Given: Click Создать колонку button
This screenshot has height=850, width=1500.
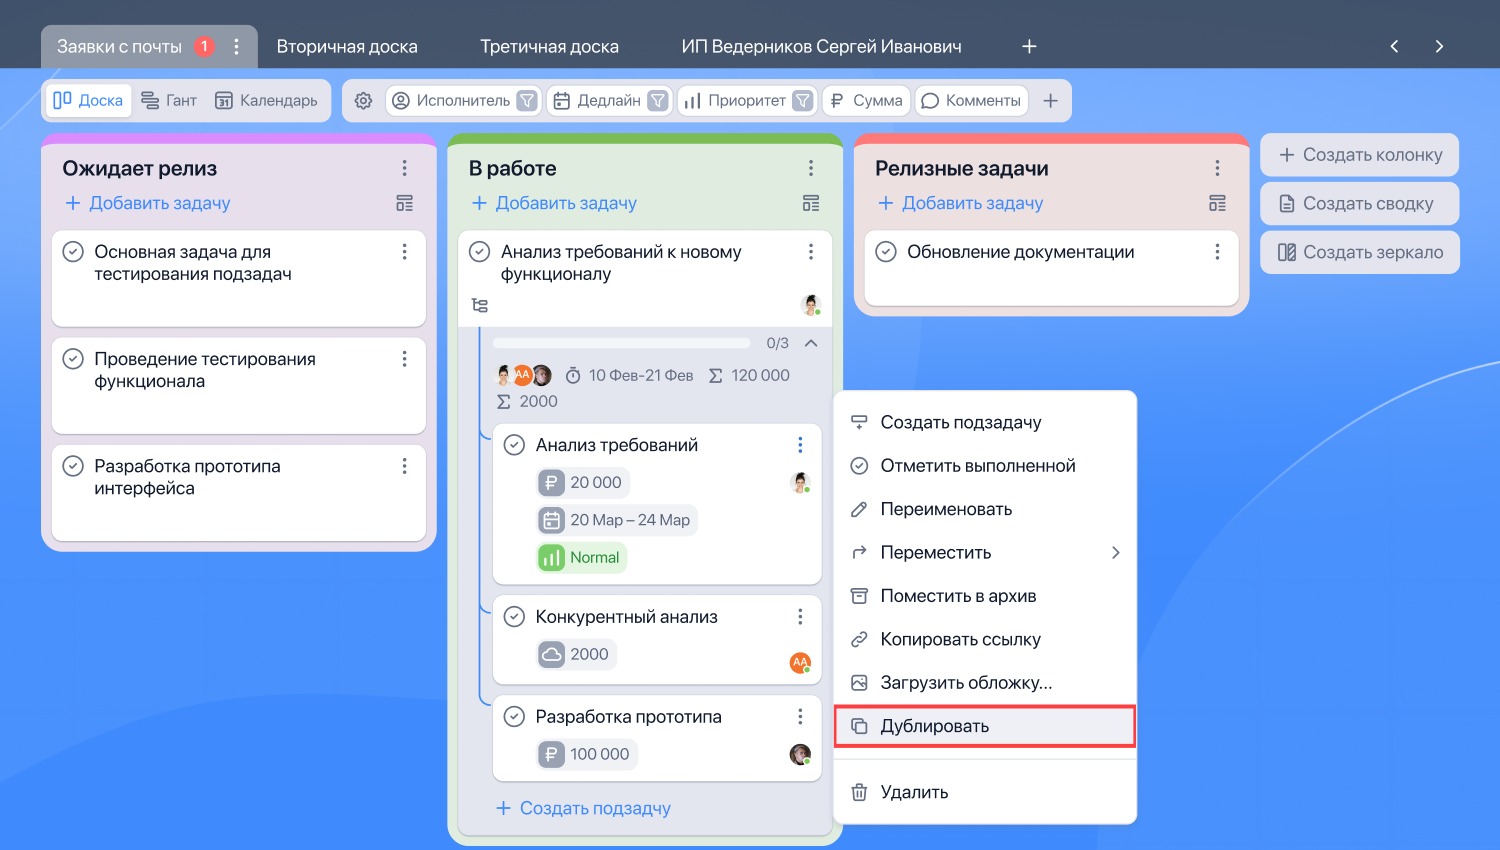Looking at the screenshot, I should point(1360,155).
